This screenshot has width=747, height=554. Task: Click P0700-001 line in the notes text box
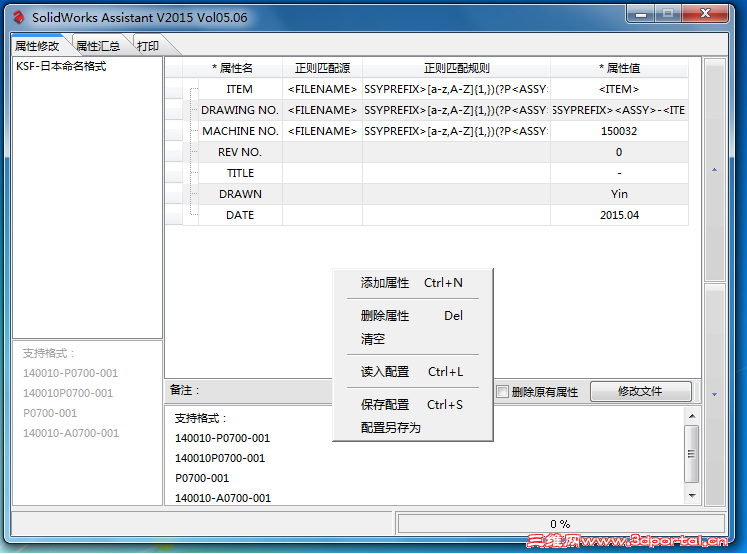point(202,478)
